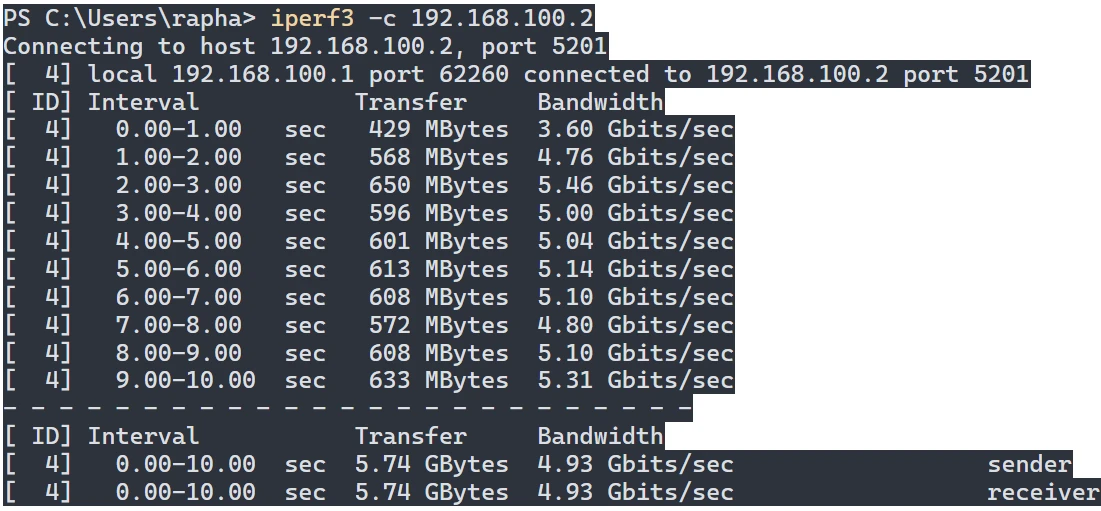Click the first Bandwidth column header
This screenshot has width=1101, height=511.
(600, 102)
